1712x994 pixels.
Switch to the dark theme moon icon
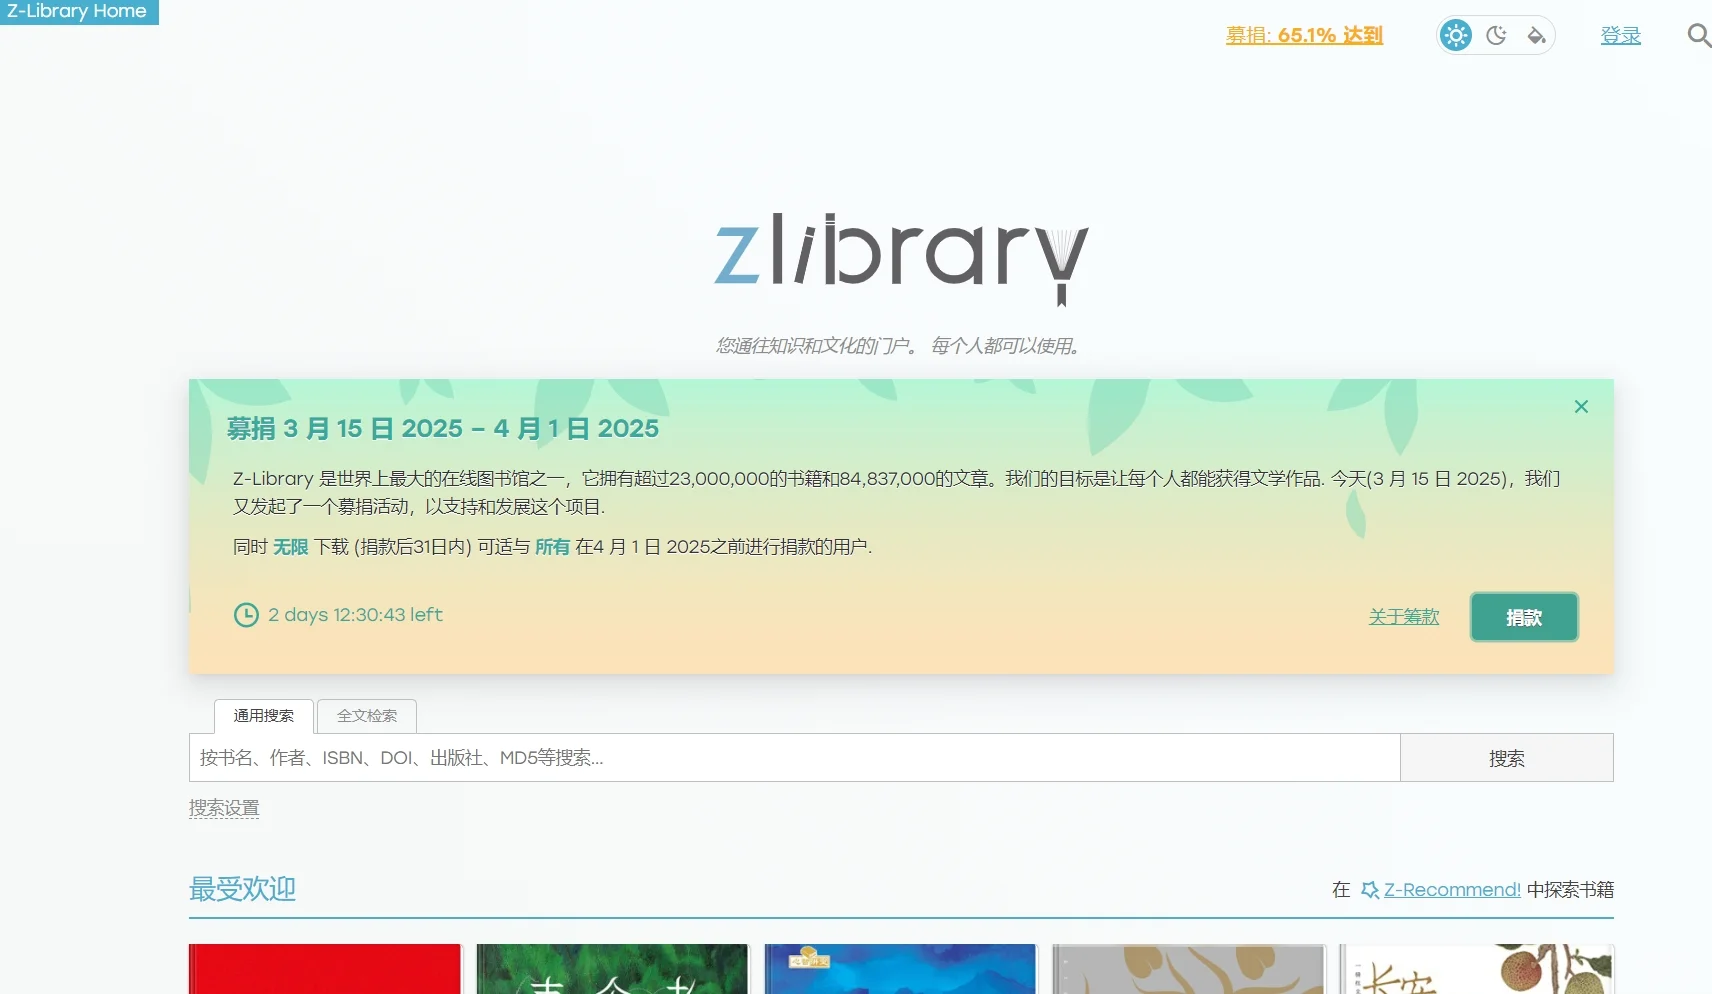[x=1496, y=36]
